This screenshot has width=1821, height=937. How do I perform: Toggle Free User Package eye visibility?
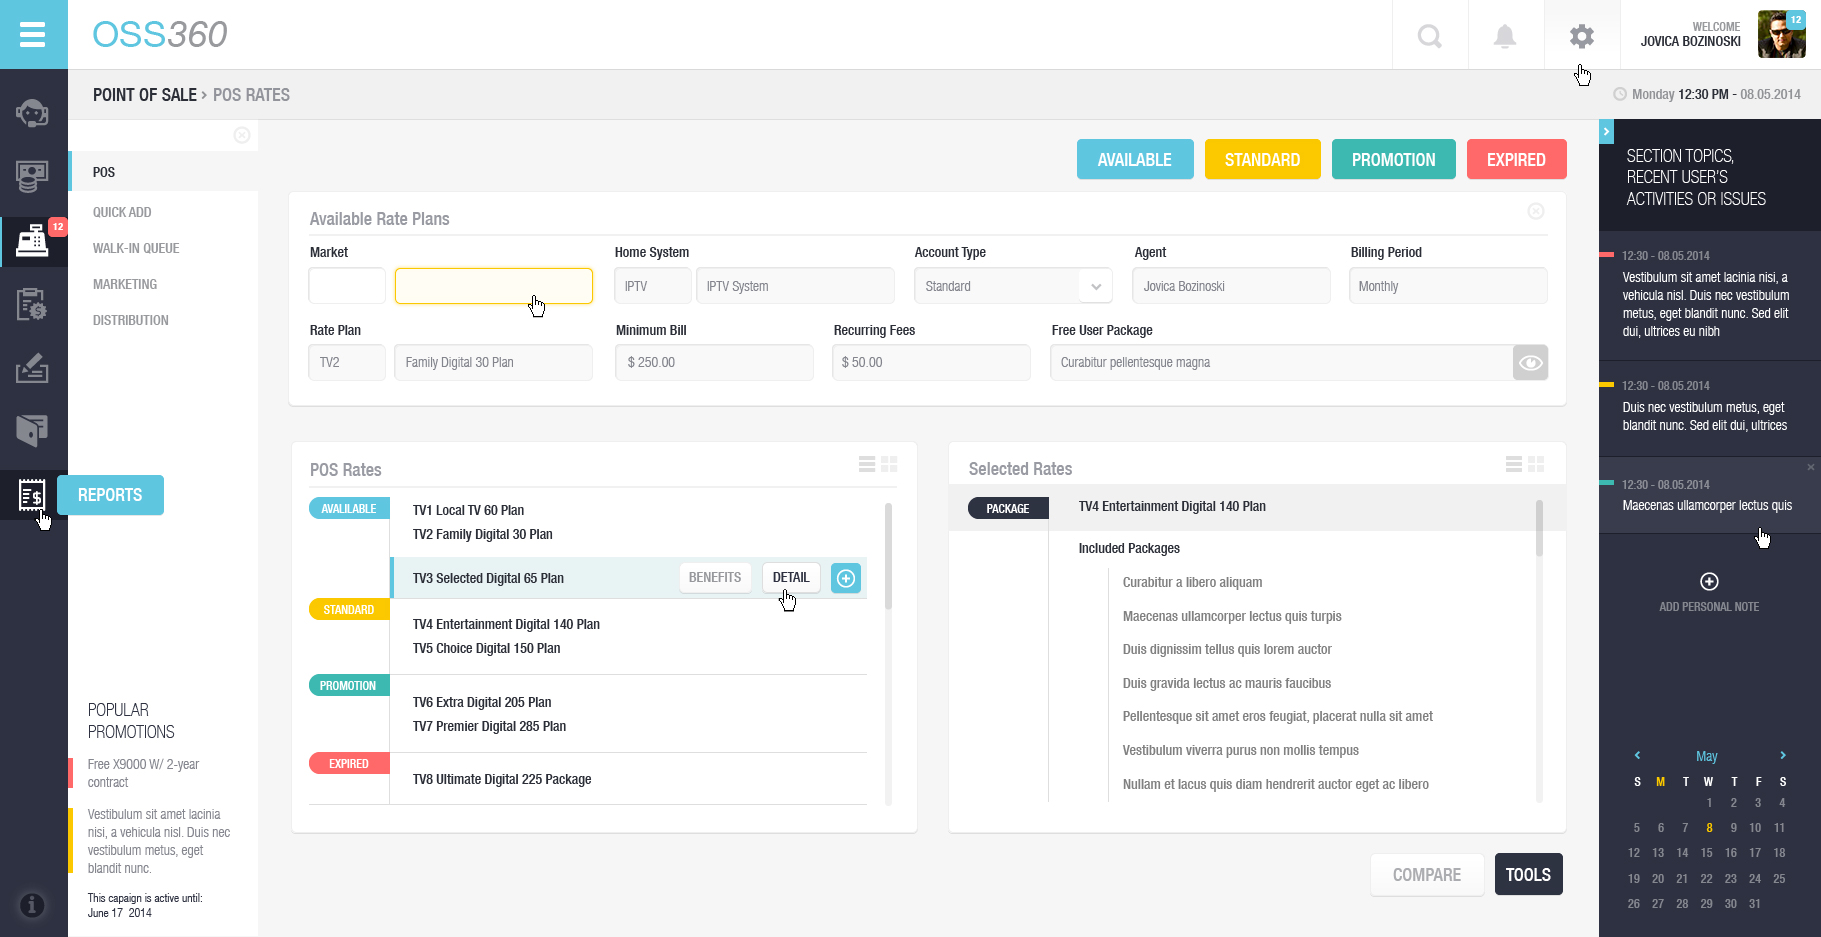(1530, 362)
